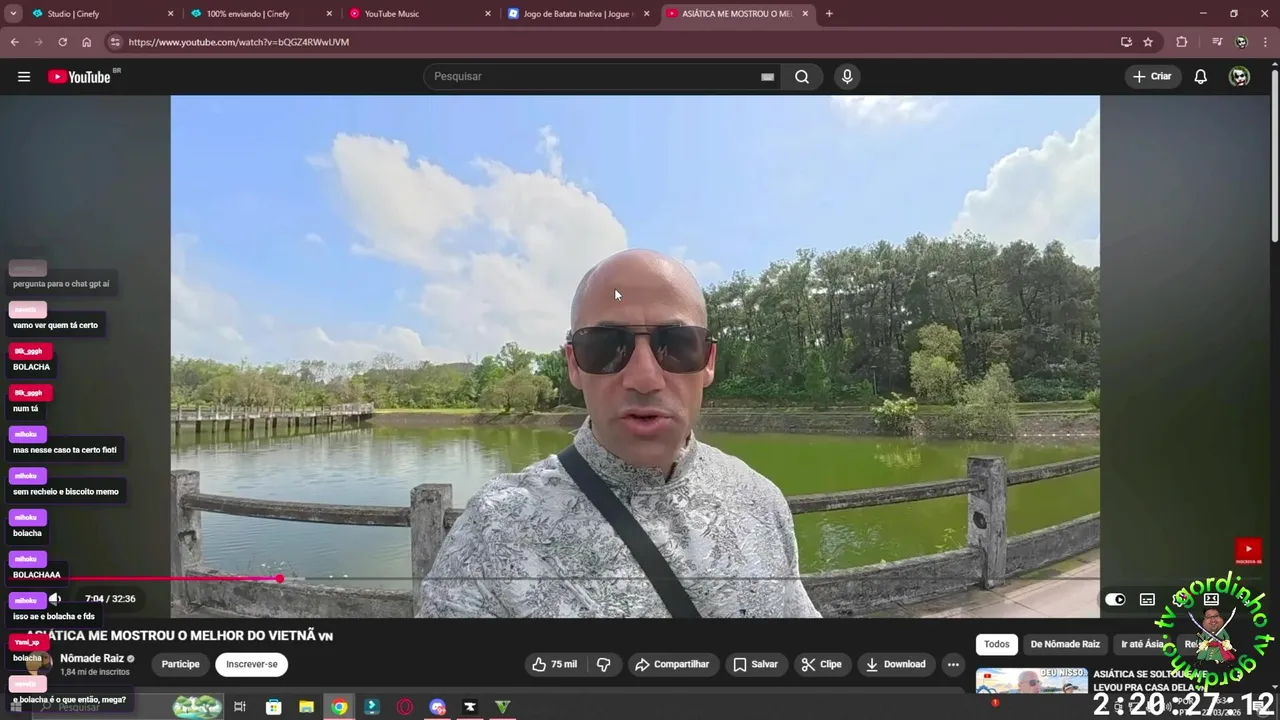Switch to Jogo de Batata Inativa tab

[579, 14]
